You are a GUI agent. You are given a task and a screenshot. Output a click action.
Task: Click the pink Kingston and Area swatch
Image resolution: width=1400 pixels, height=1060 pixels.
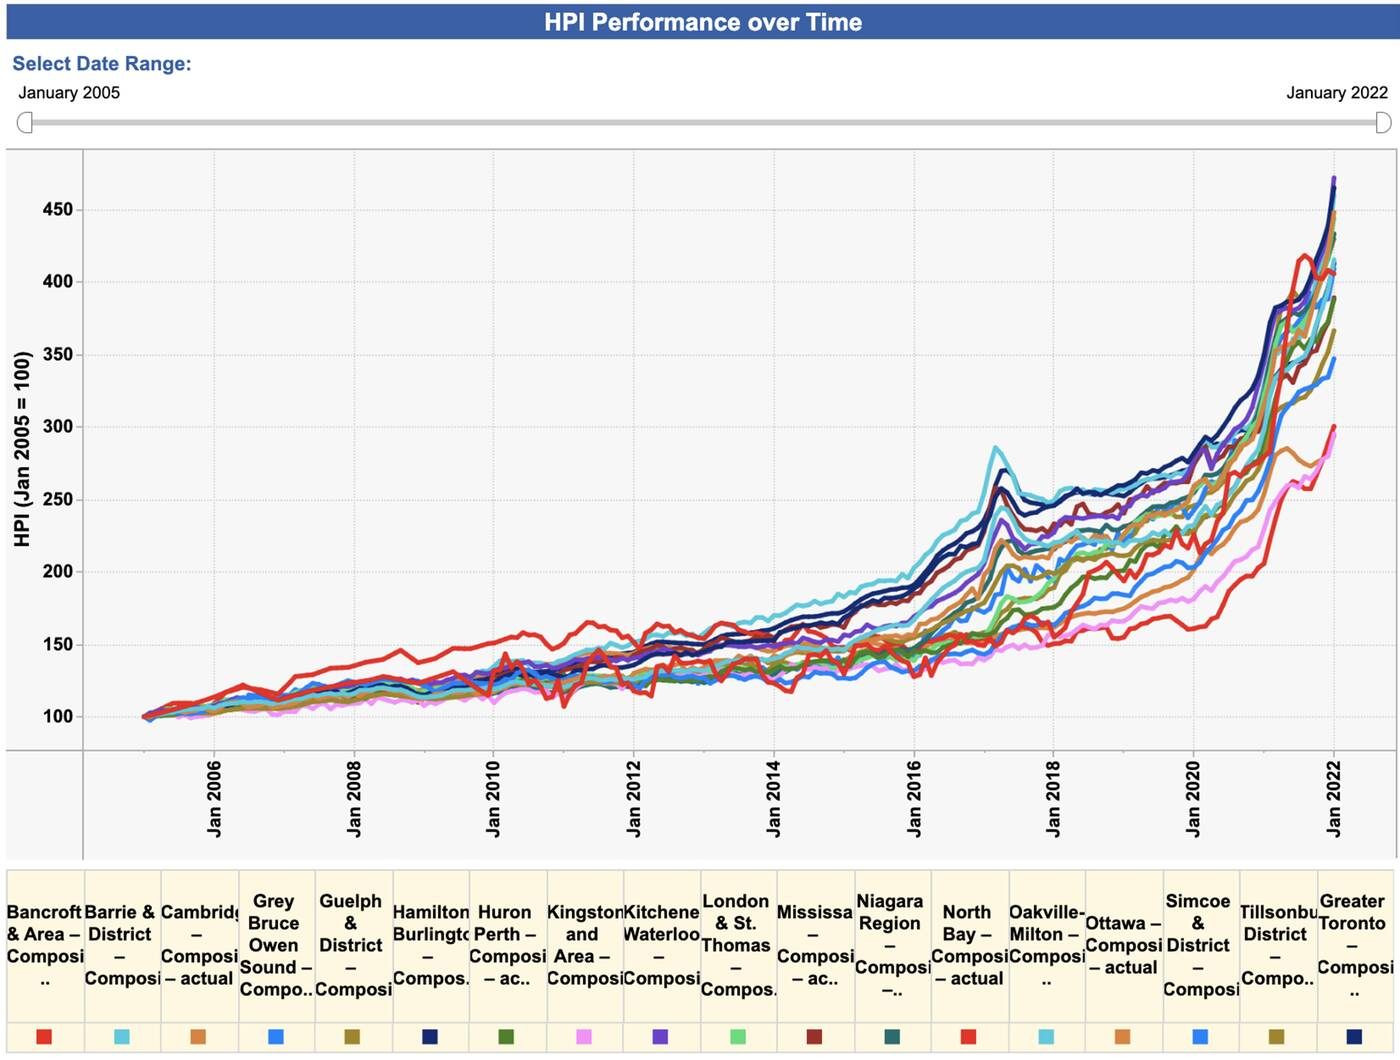pyautogui.click(x=584, y=1037)
